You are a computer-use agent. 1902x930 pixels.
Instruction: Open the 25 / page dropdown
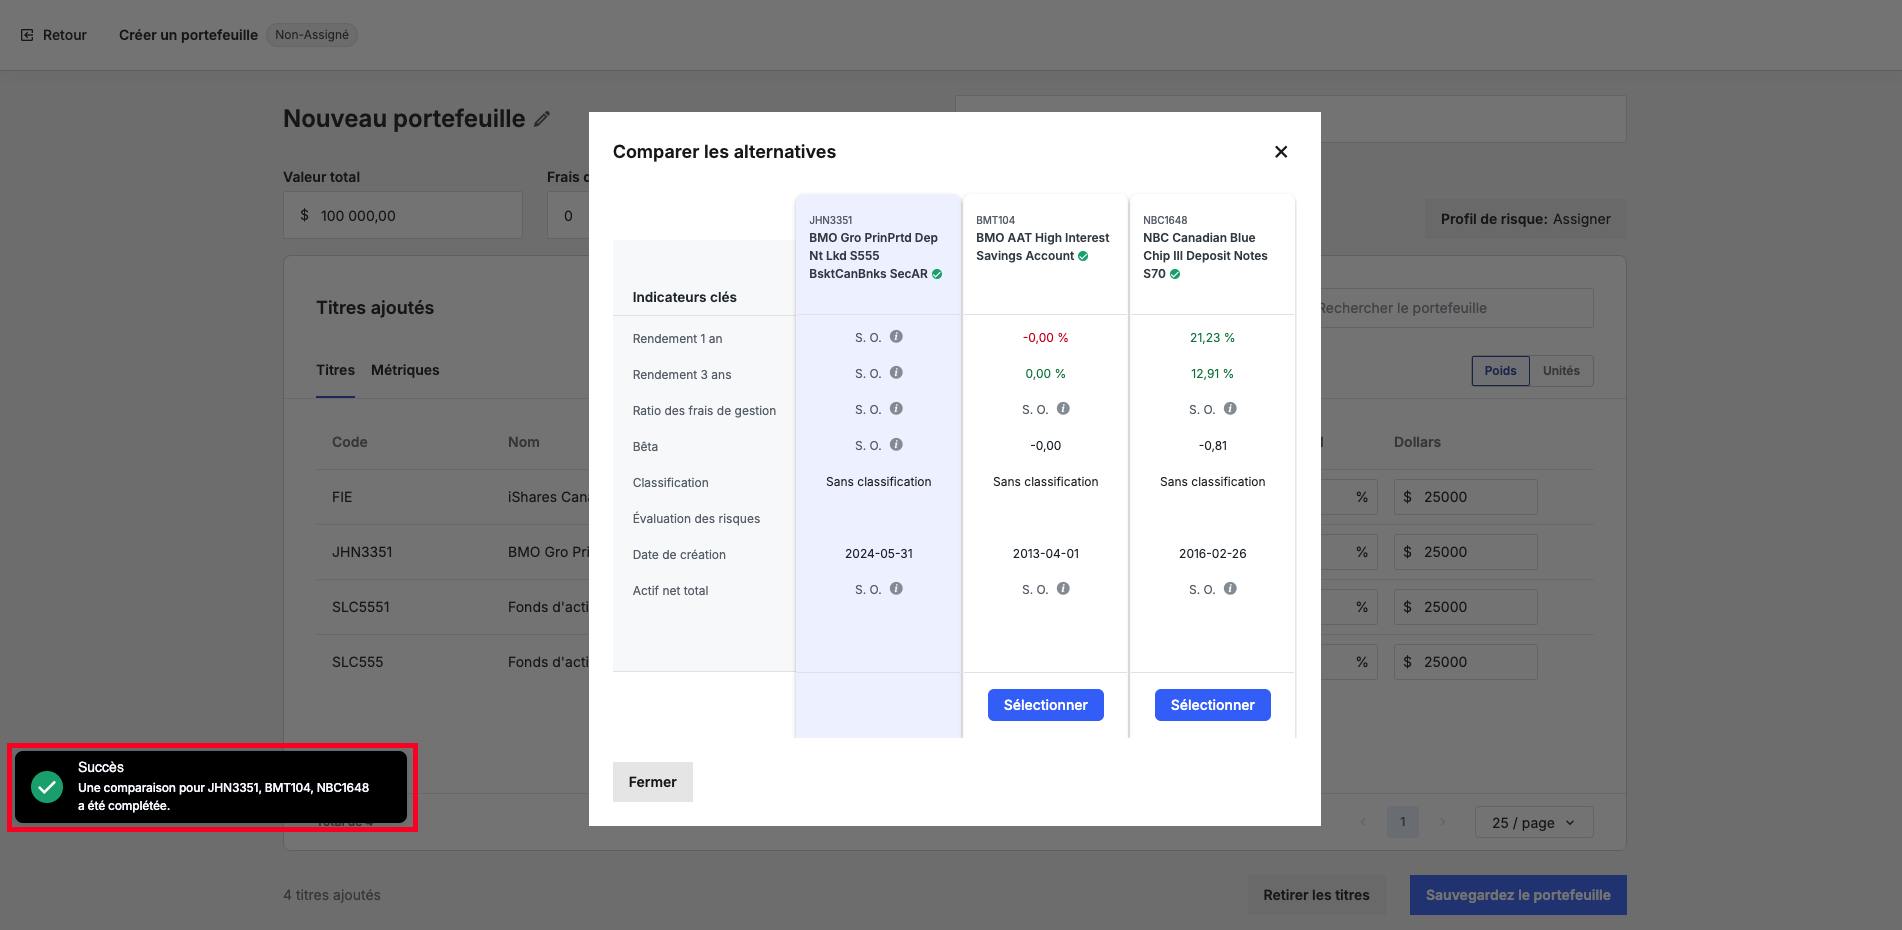click(1534, 822)
